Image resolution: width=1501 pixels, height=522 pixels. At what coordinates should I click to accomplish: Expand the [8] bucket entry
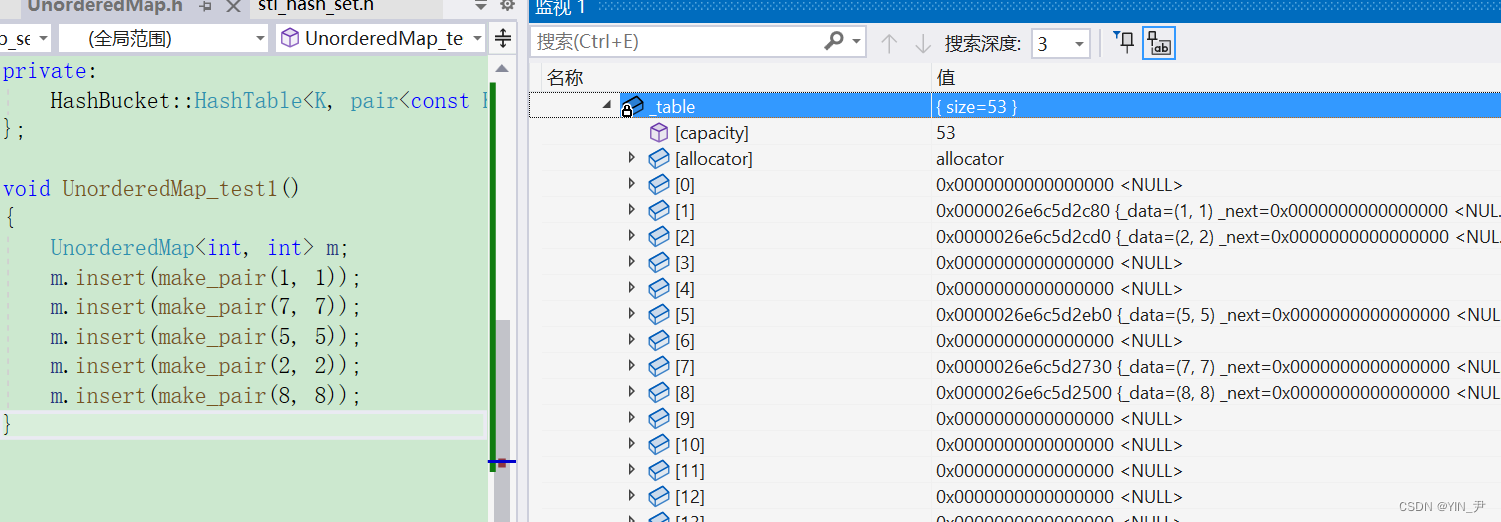pos(631,391)
